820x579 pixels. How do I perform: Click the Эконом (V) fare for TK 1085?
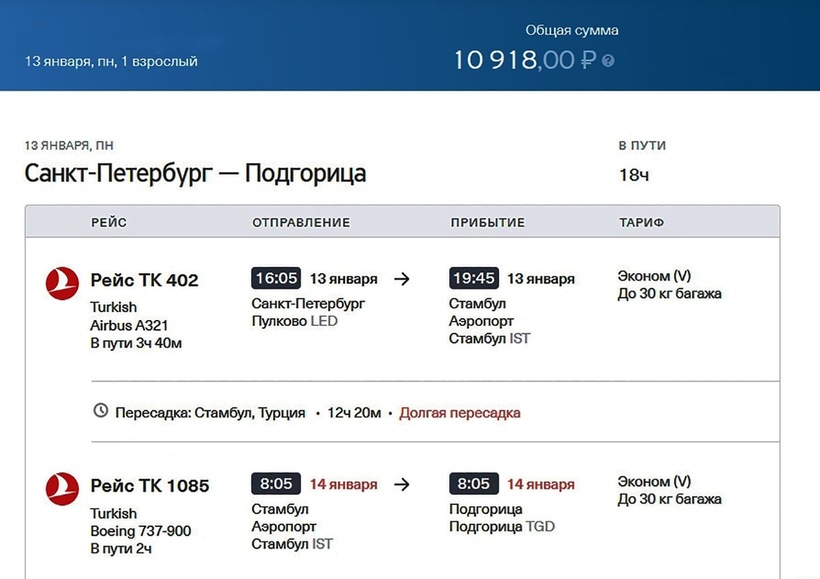point(654,482)
